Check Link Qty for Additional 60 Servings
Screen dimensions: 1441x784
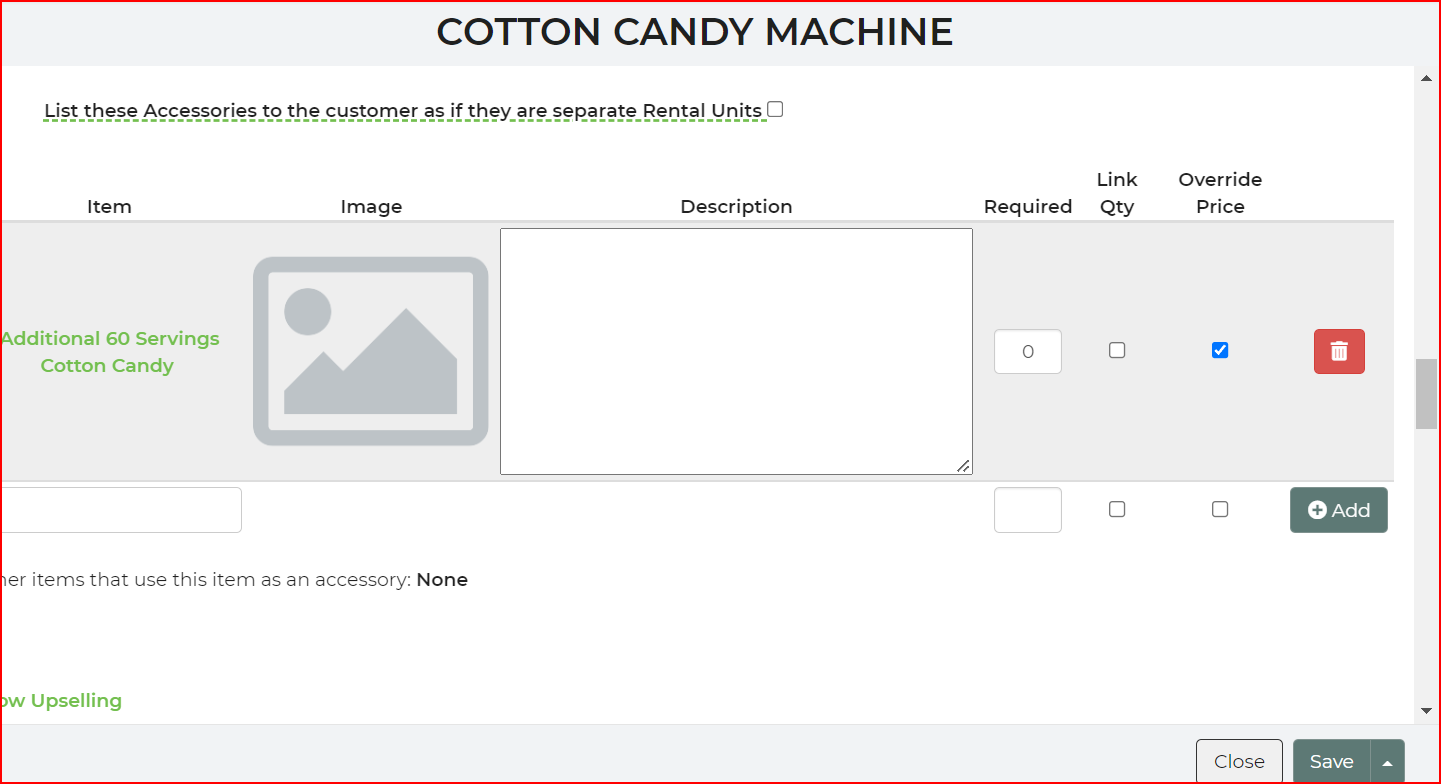tap(1117, 350)
